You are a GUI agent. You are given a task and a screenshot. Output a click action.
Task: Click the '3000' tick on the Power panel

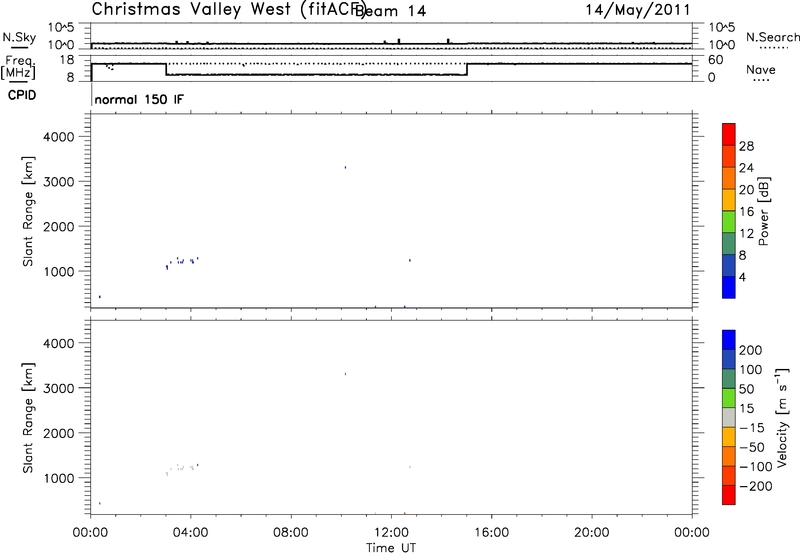pos(59,182)
